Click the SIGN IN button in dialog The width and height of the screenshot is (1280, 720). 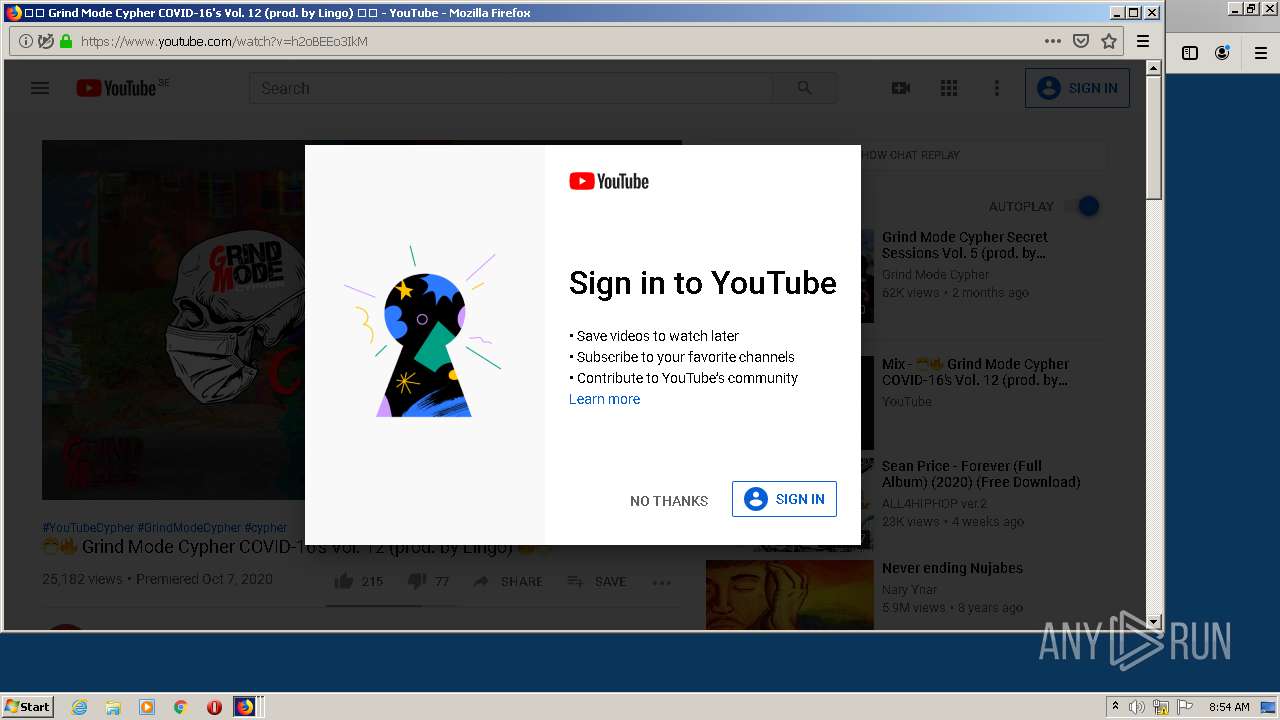pos(784,499)
